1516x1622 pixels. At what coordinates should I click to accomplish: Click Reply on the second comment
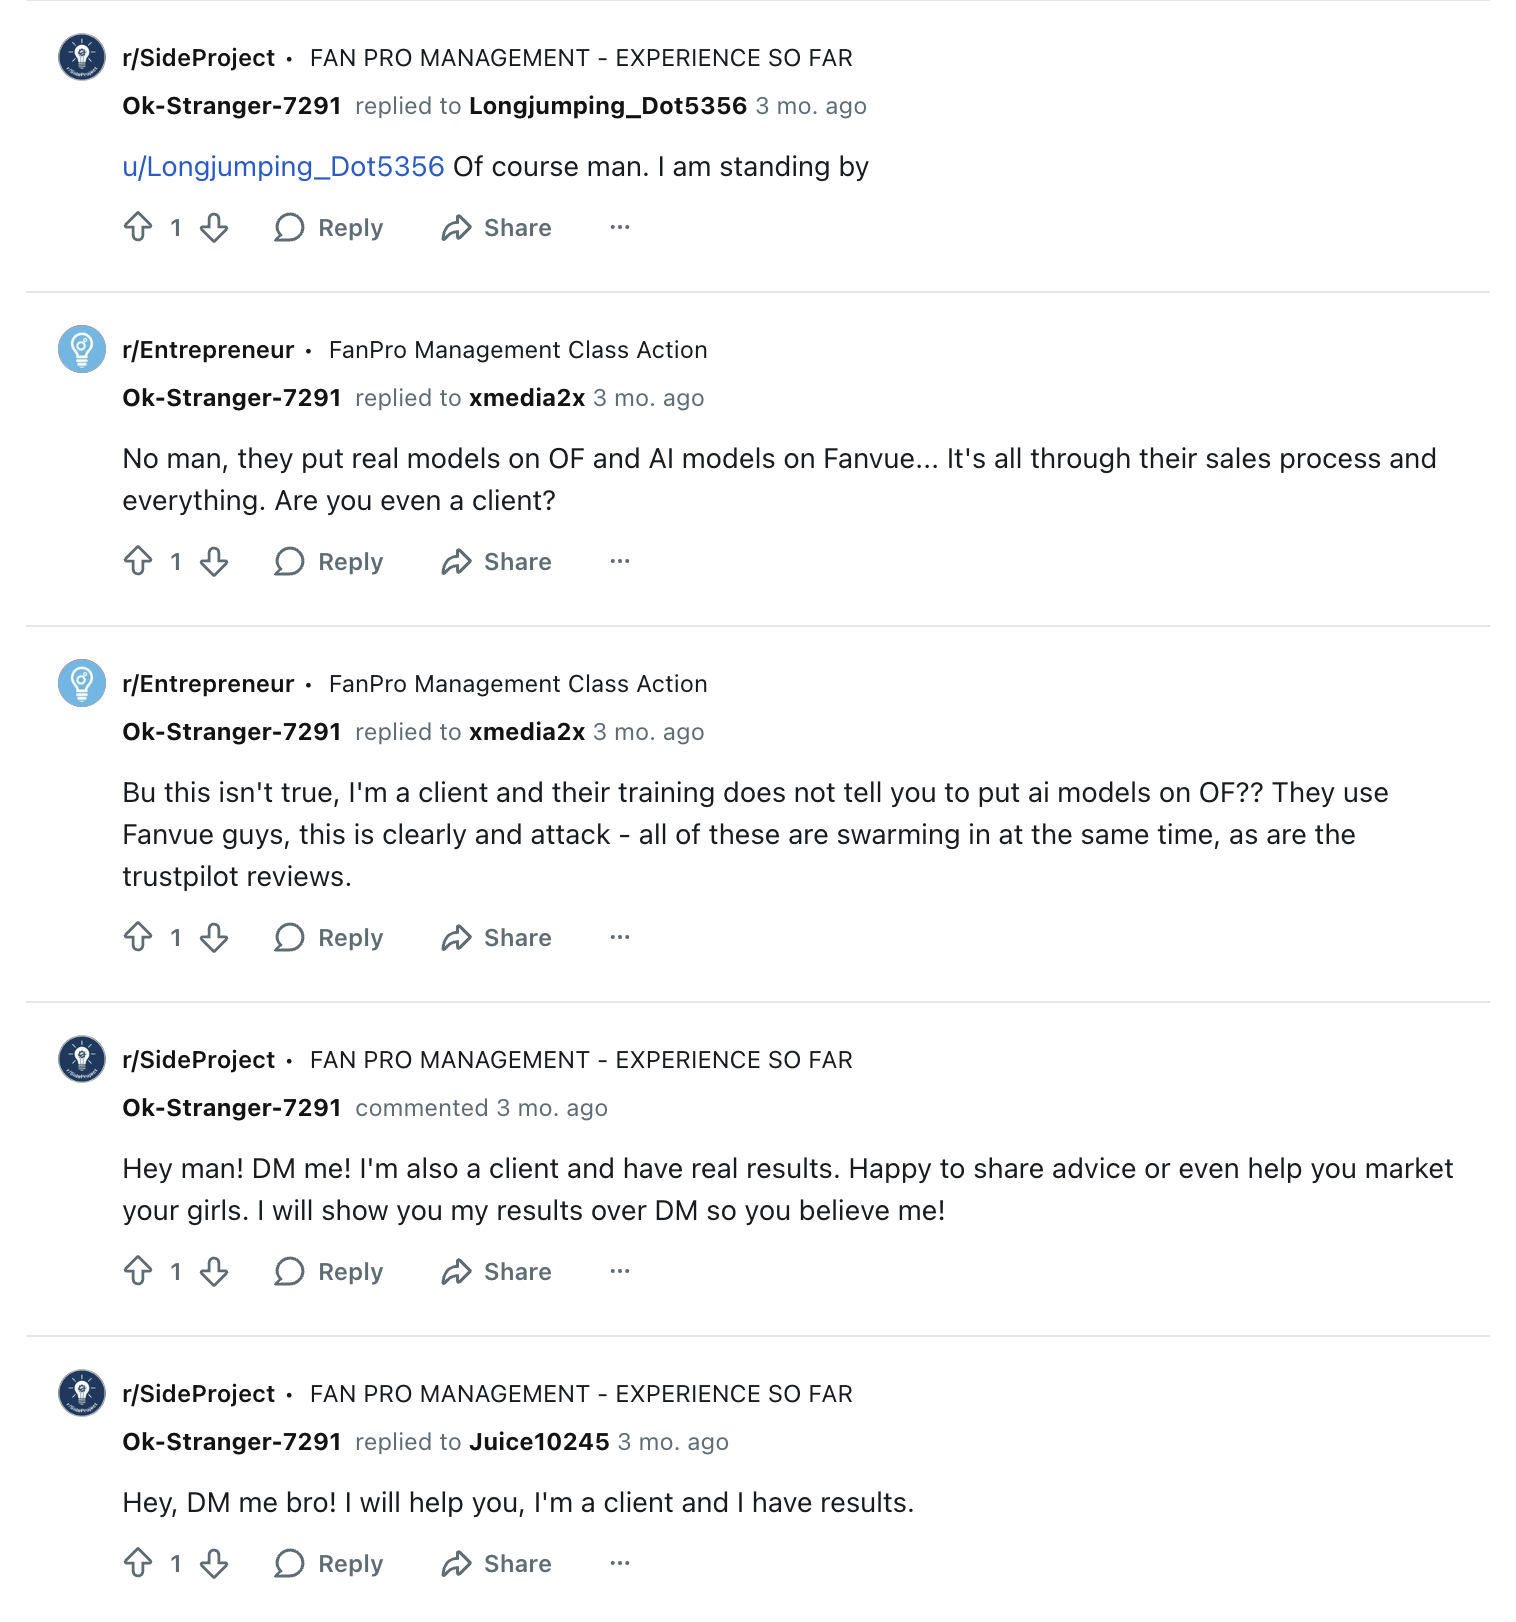(349, 562)
